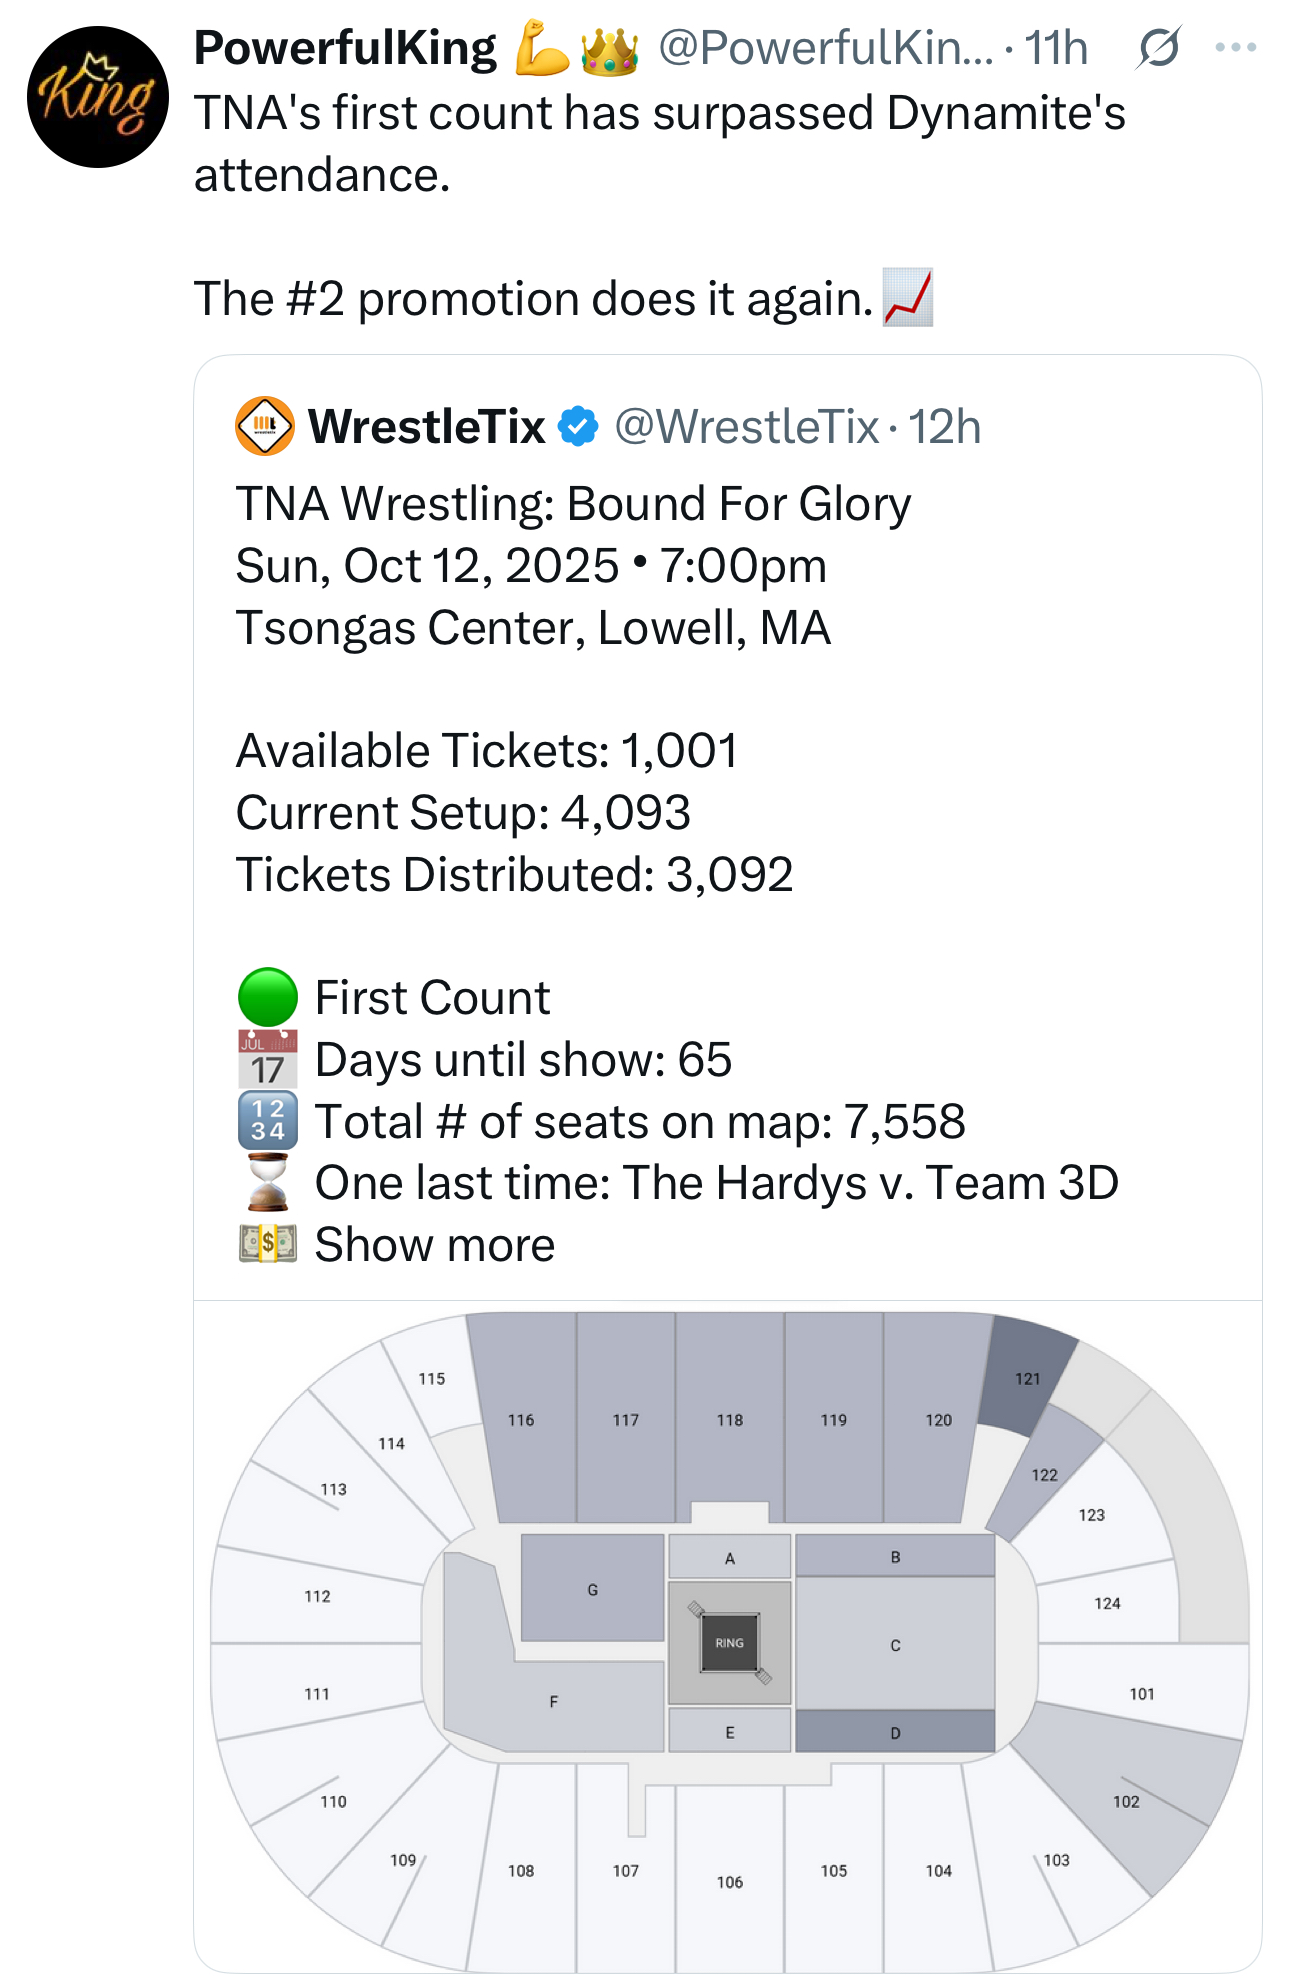
Task: Select dark shaded section 121 on the map
Action: pyautogui.click(x=1028, y=1377)
